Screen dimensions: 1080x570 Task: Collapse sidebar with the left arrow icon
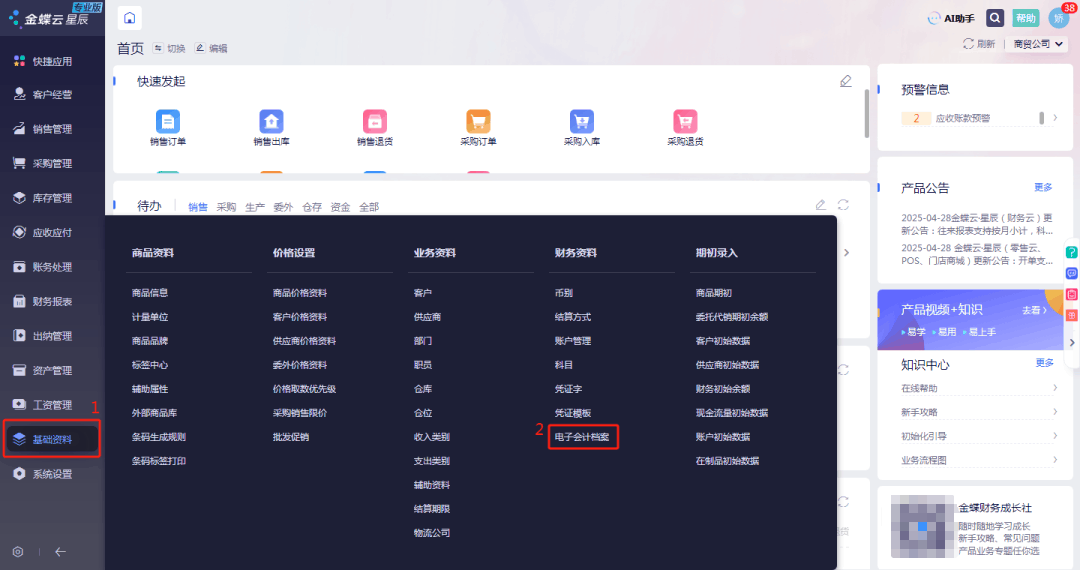click(60, 551)
